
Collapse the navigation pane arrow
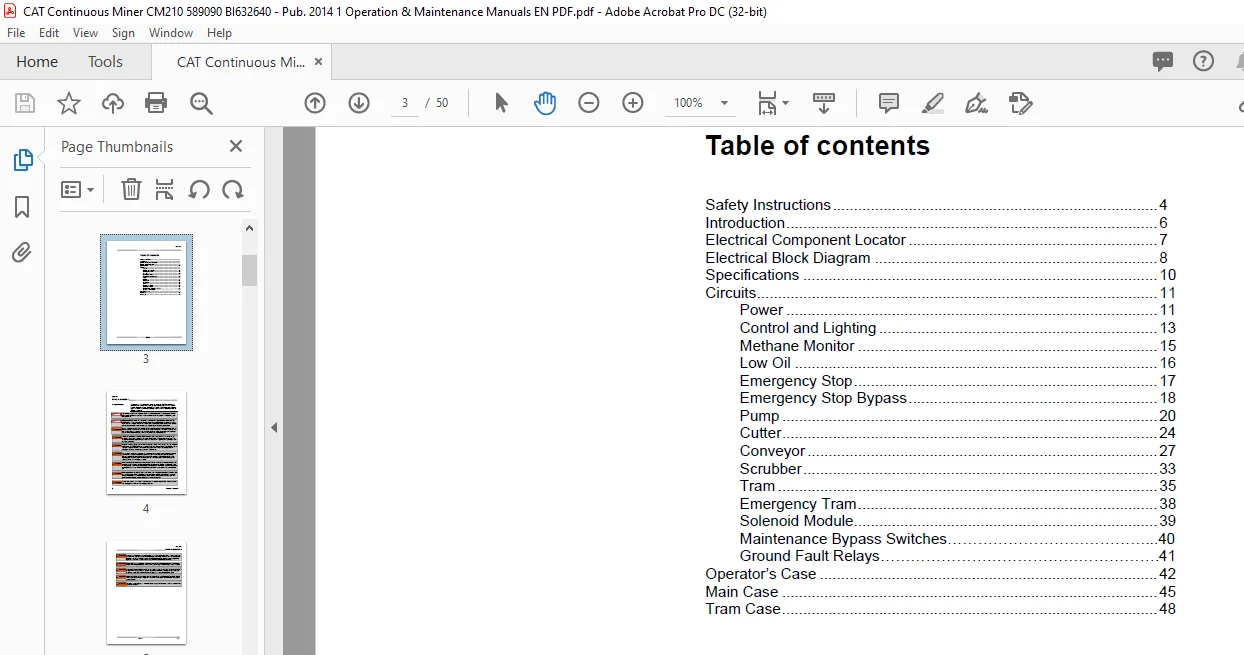point(274,427)
